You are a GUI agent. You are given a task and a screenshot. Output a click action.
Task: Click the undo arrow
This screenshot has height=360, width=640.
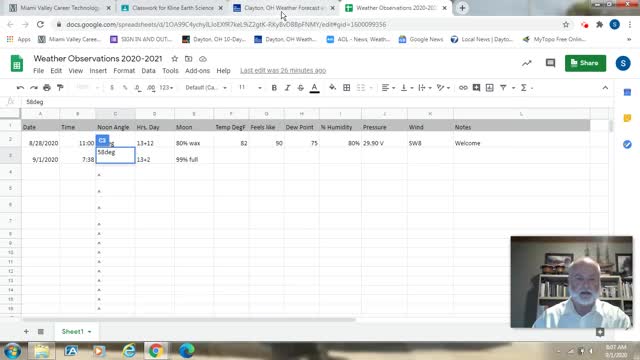[x=20, y=88]
